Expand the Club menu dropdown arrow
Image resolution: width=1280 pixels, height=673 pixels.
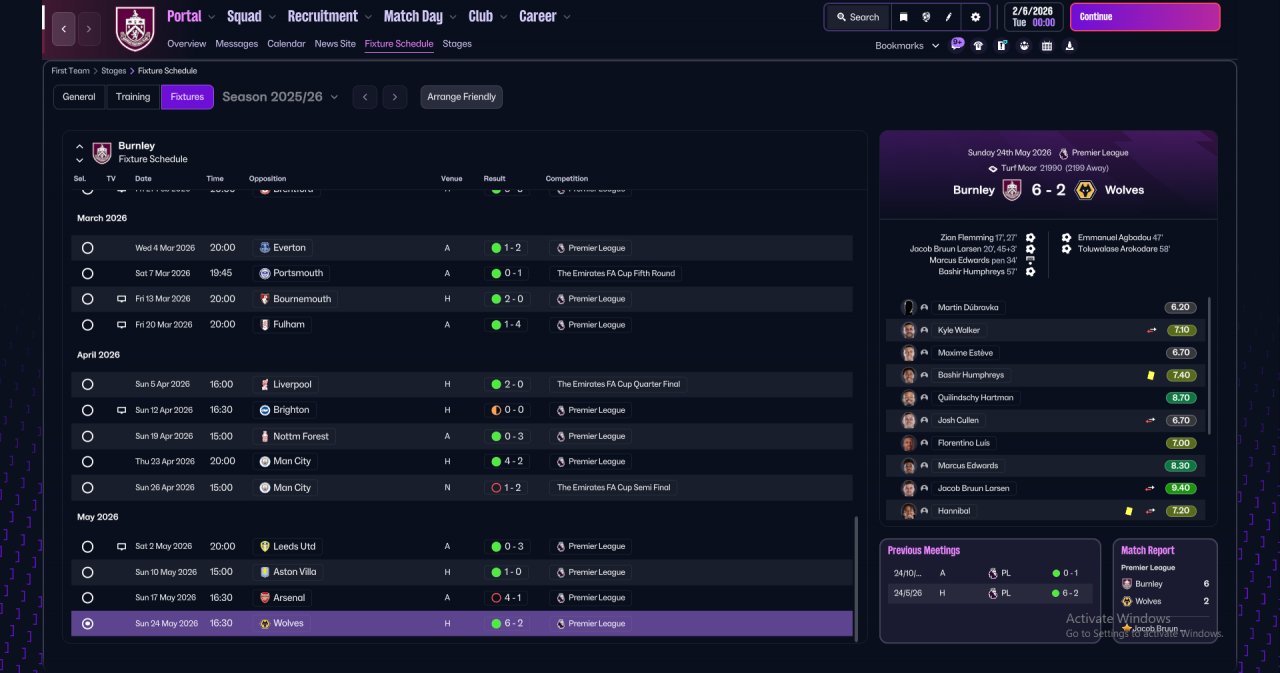[503, 17]
